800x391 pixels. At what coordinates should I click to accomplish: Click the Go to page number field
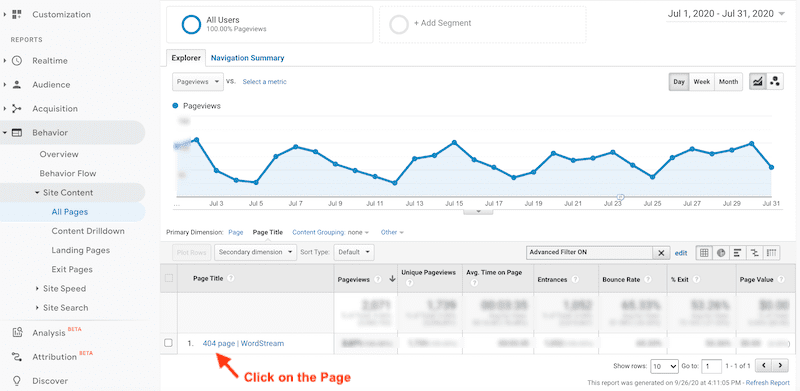711,366
